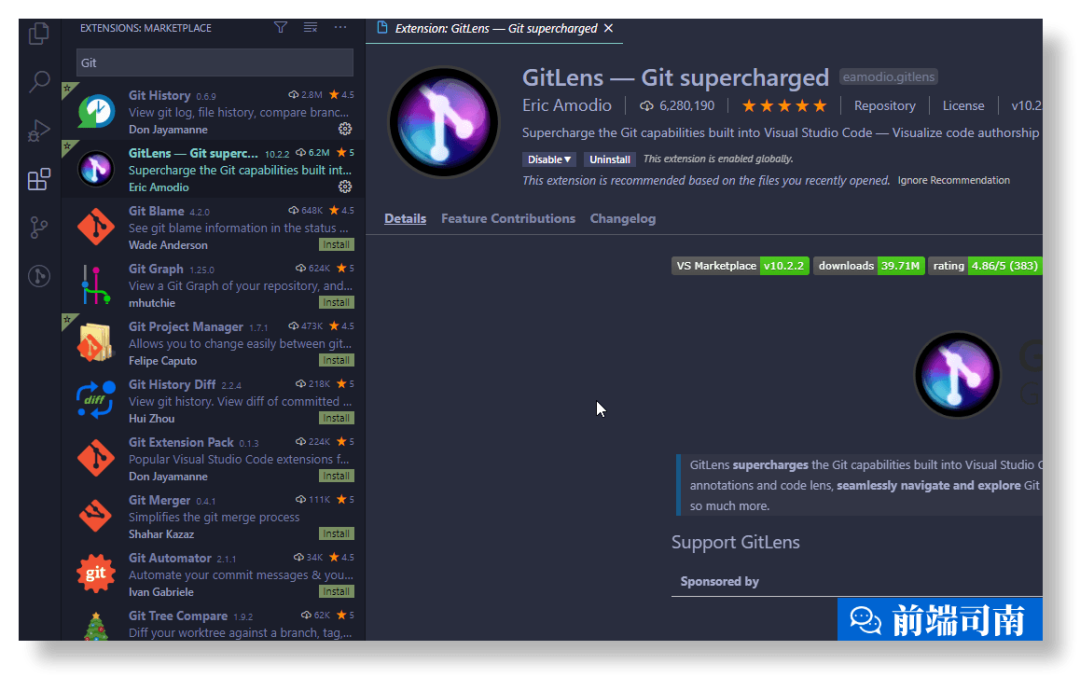Select the 'Support GitLens' heading
The image size is (1080, 678).
[x=736, y=542]
